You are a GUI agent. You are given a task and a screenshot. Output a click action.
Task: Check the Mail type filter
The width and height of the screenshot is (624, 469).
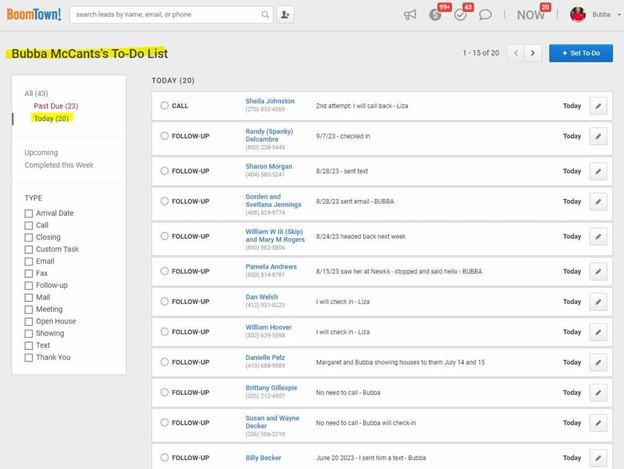coord(29,298)
